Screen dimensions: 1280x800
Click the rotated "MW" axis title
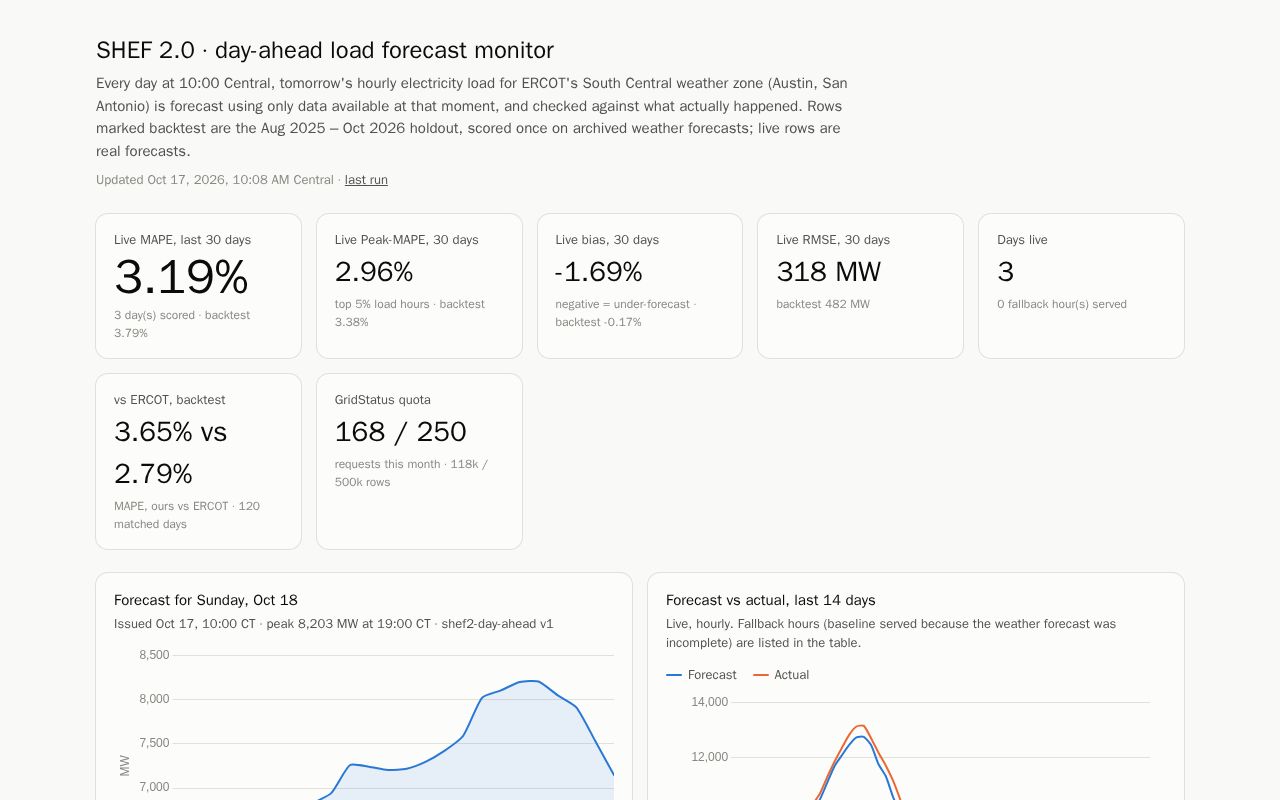(x=125, y=765)
